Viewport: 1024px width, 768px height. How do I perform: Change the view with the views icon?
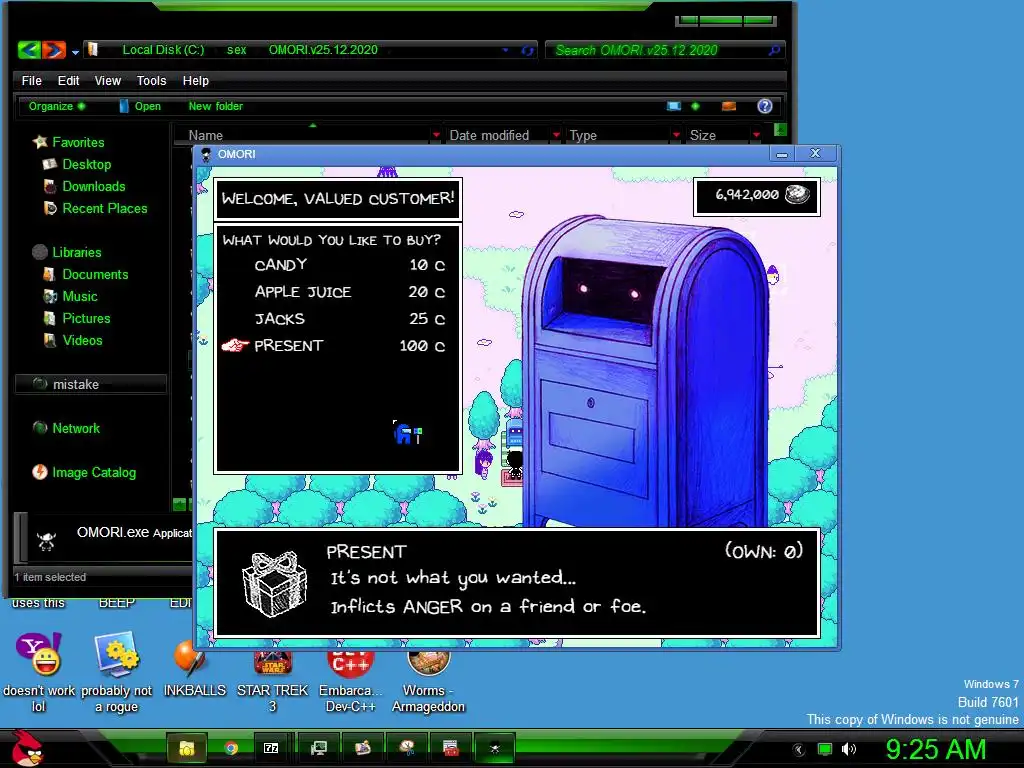point(673,106)
